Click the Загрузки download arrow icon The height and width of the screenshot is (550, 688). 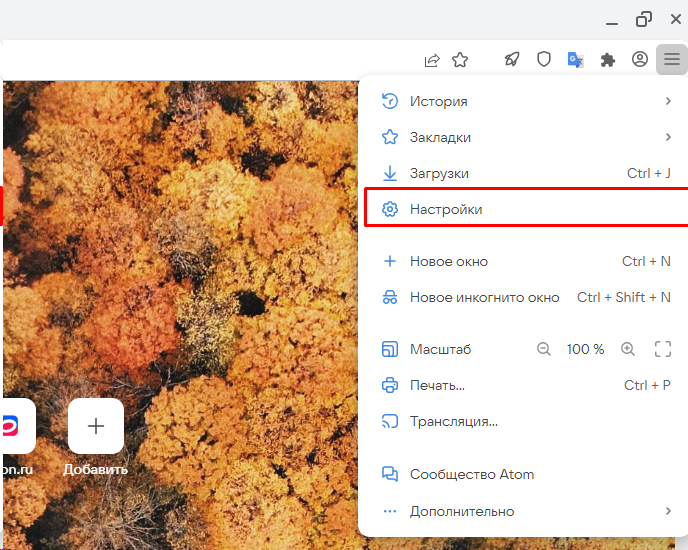[390, 173]
